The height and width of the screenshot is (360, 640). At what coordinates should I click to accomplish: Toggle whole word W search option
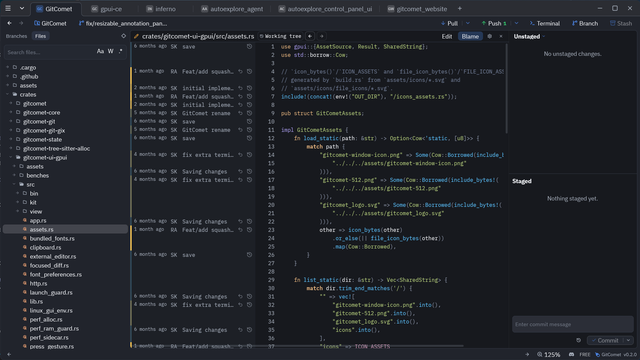pos(111,51)
